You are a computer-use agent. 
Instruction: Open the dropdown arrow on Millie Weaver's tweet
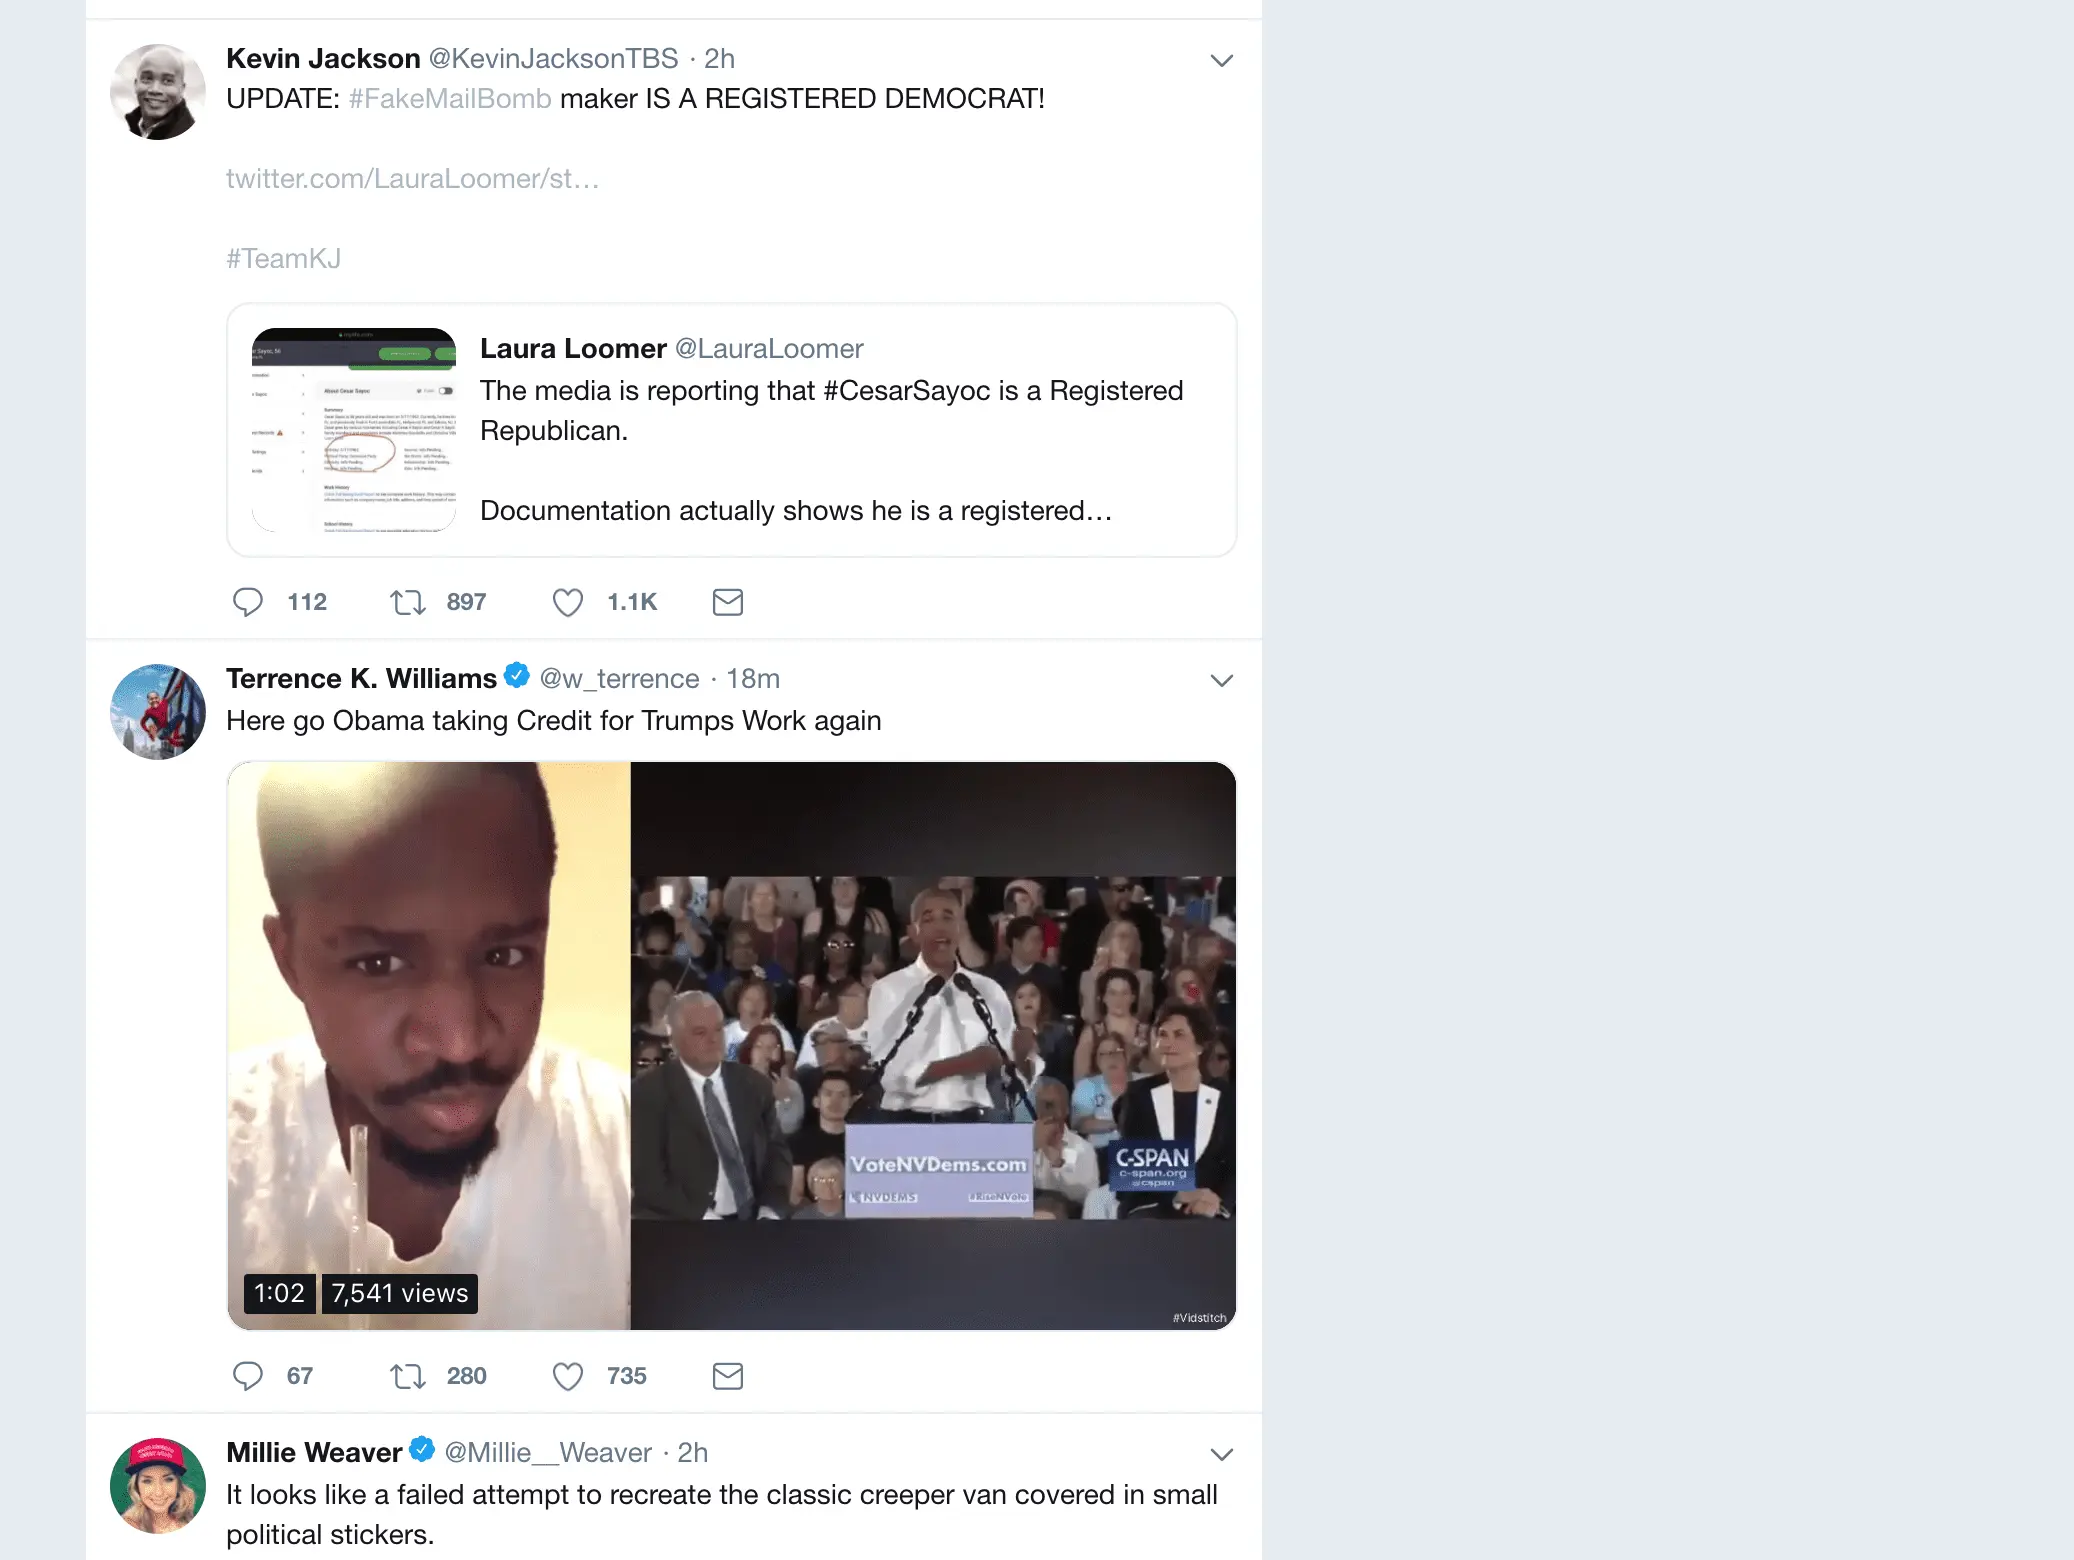(1221, 1454)
